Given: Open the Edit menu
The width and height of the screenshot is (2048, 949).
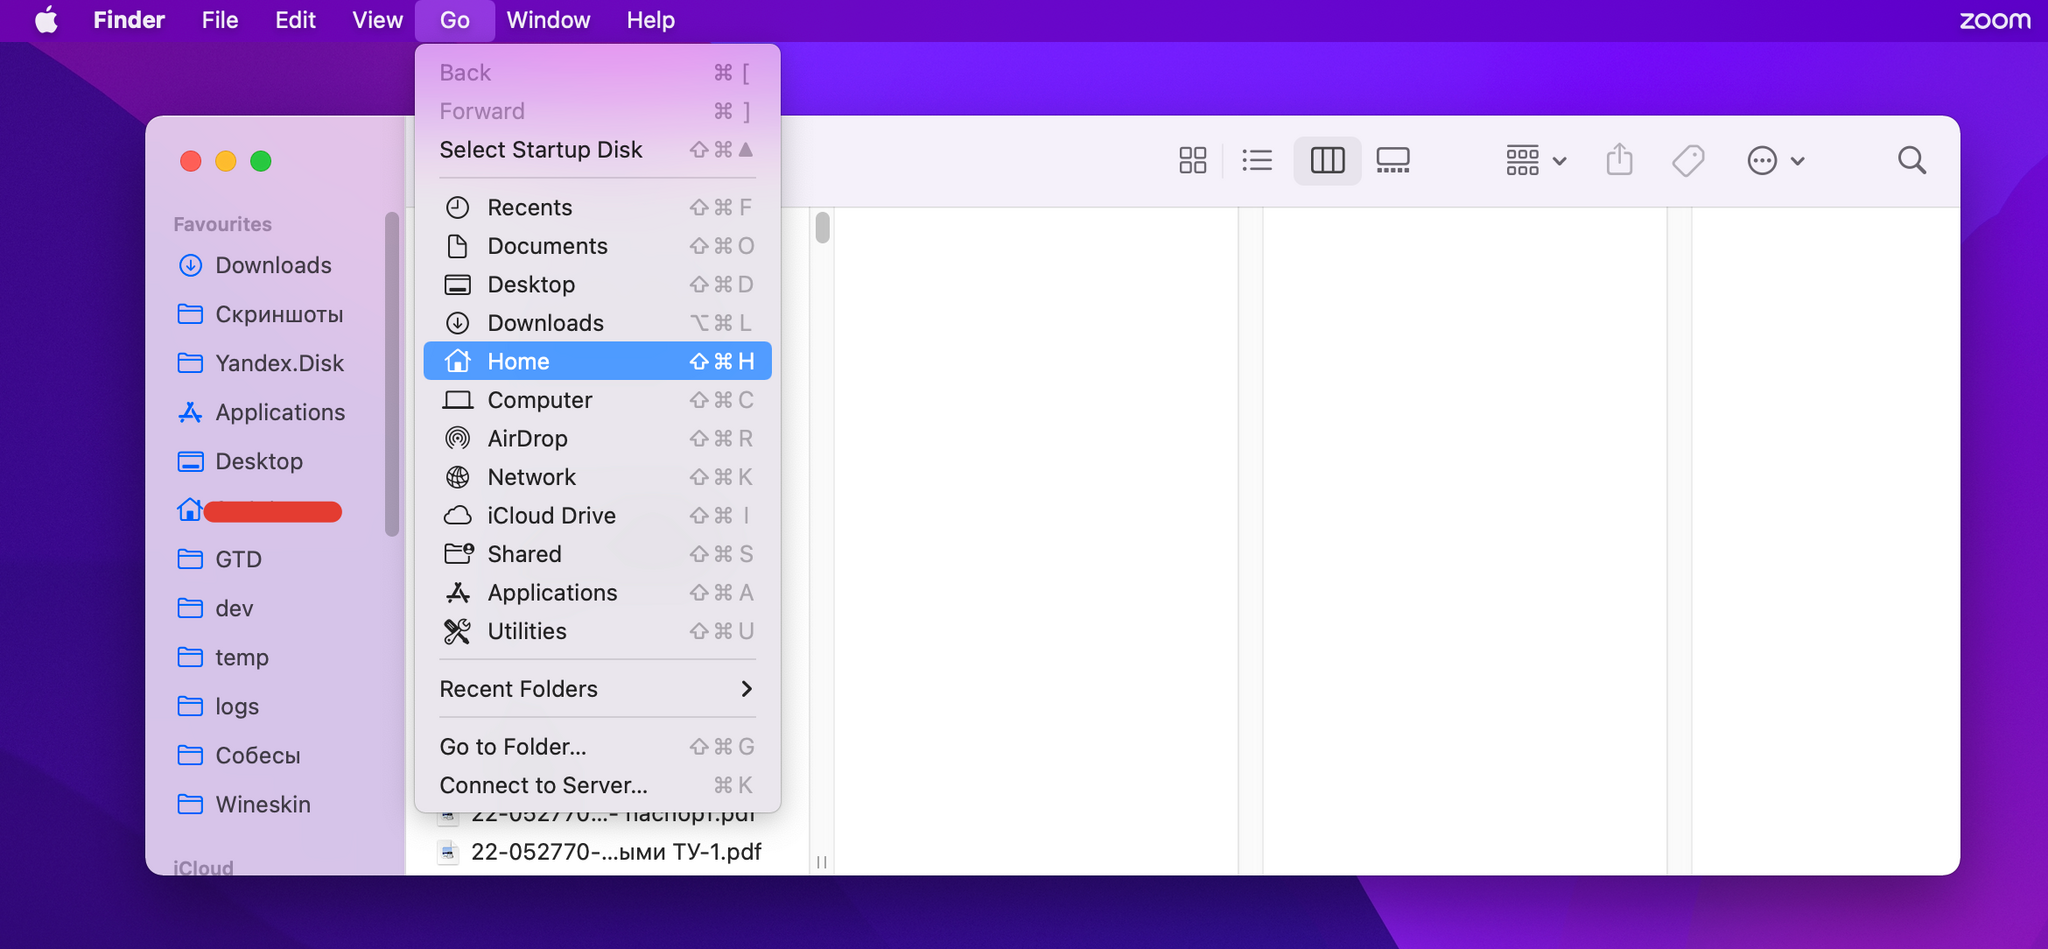Looking at the screenshot, I should (295, 20).
